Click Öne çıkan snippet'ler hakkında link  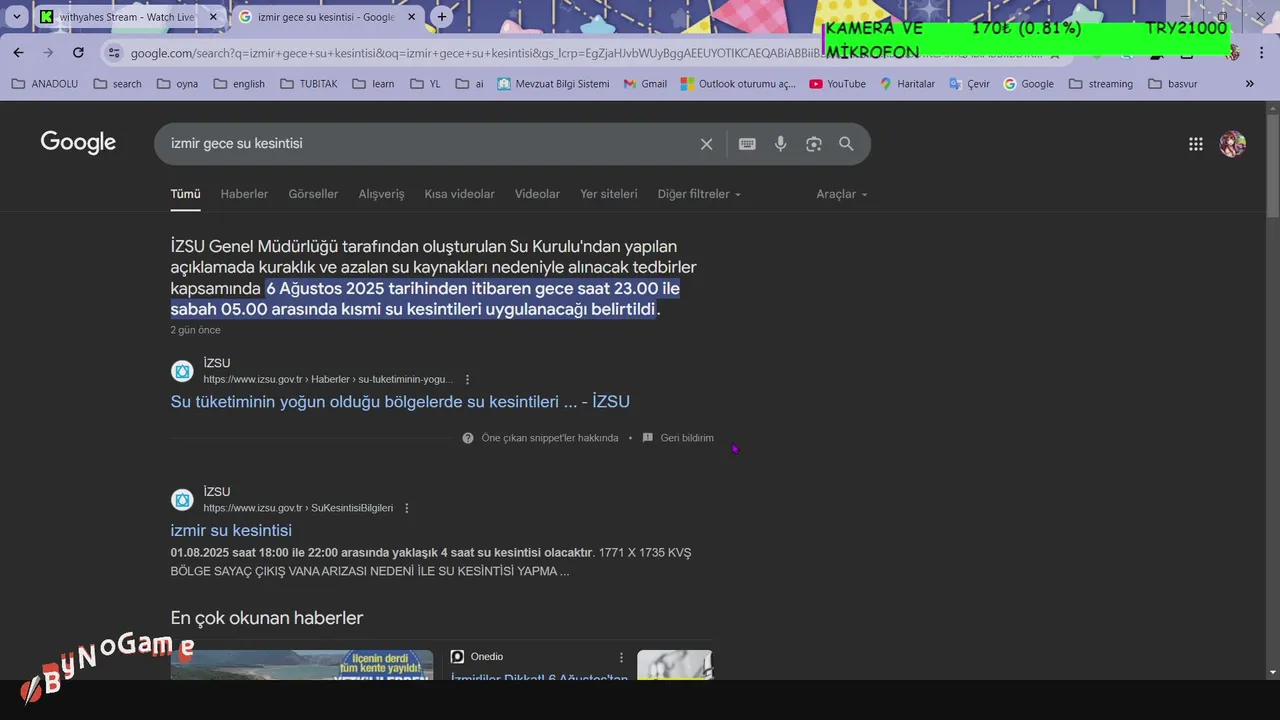pos(550,438)
